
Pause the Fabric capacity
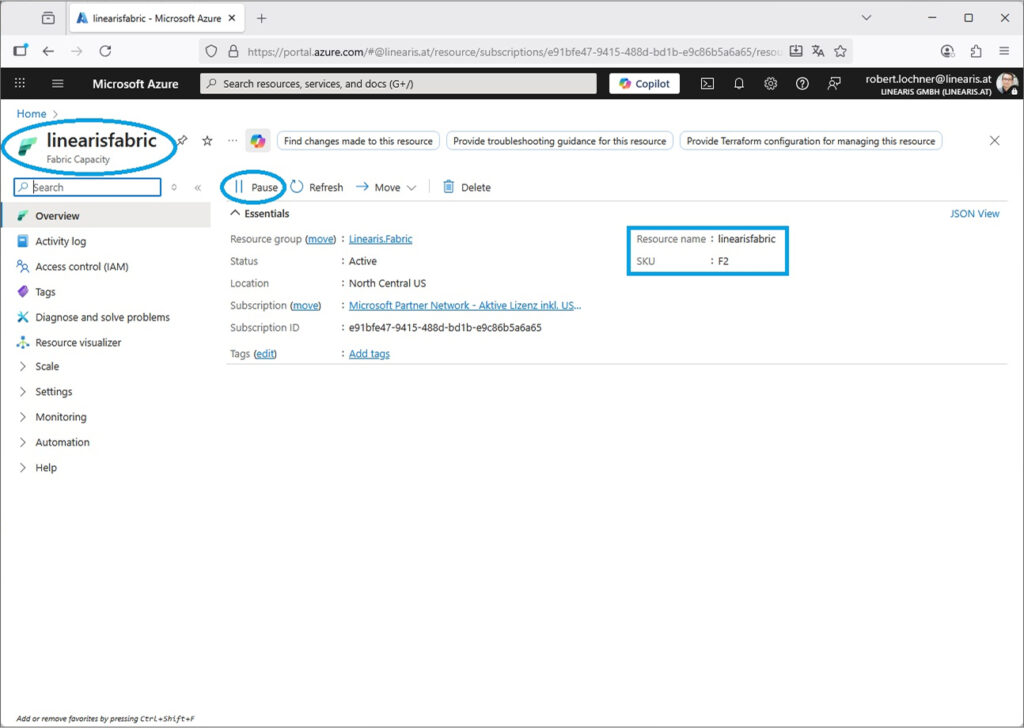click(x=257, y=187)
